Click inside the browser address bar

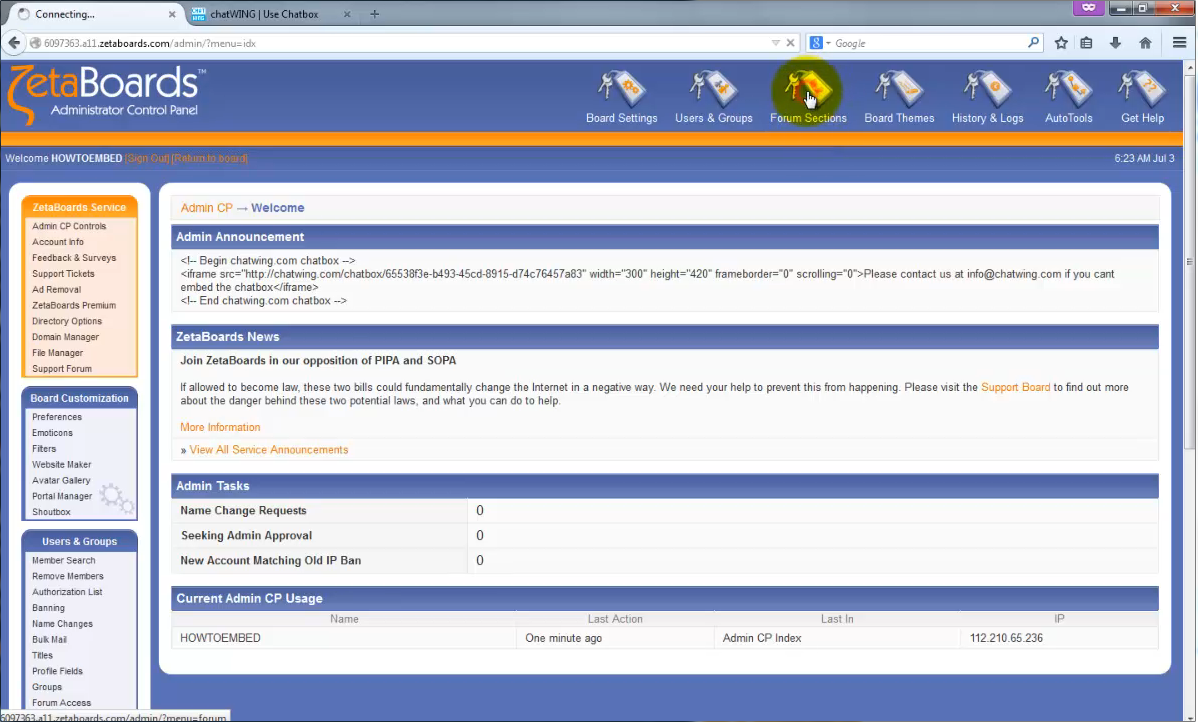point(400,44)
